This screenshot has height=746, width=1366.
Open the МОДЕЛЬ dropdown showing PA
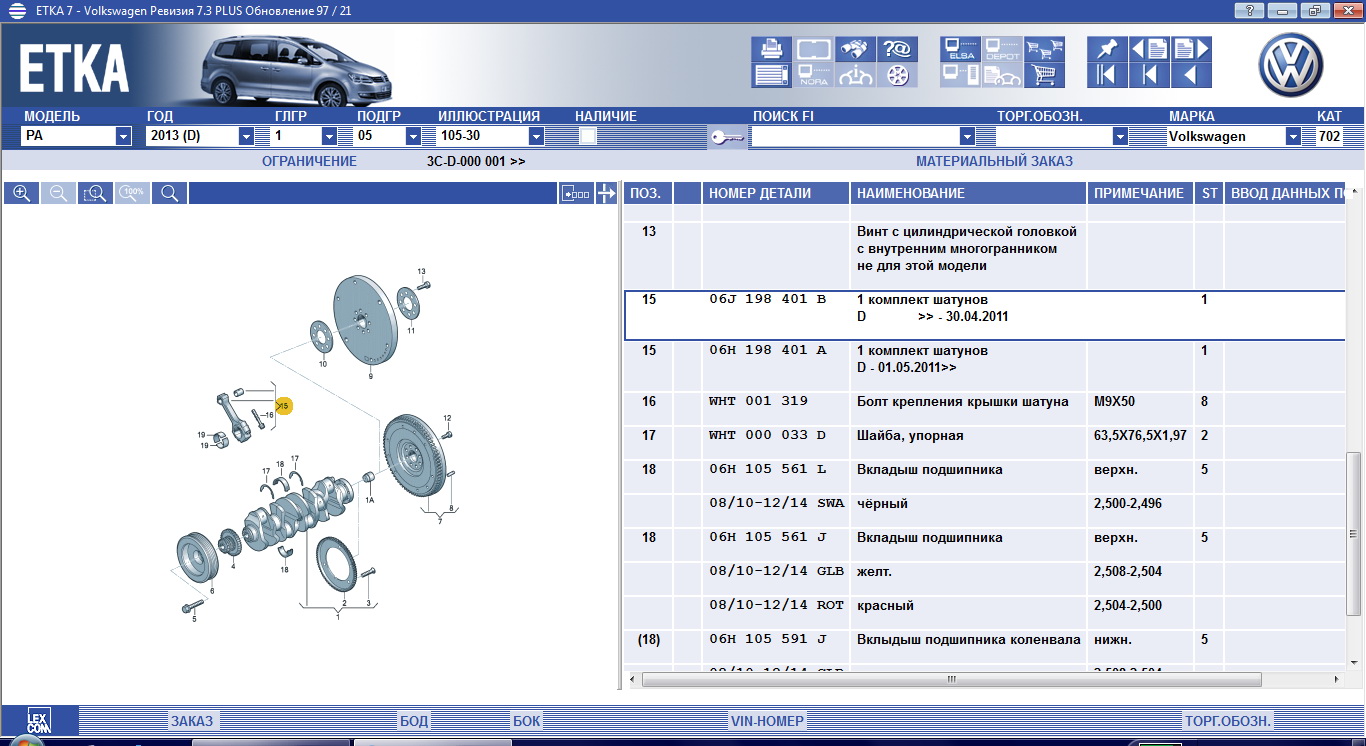pyautogui.click(x=124, y=136)
